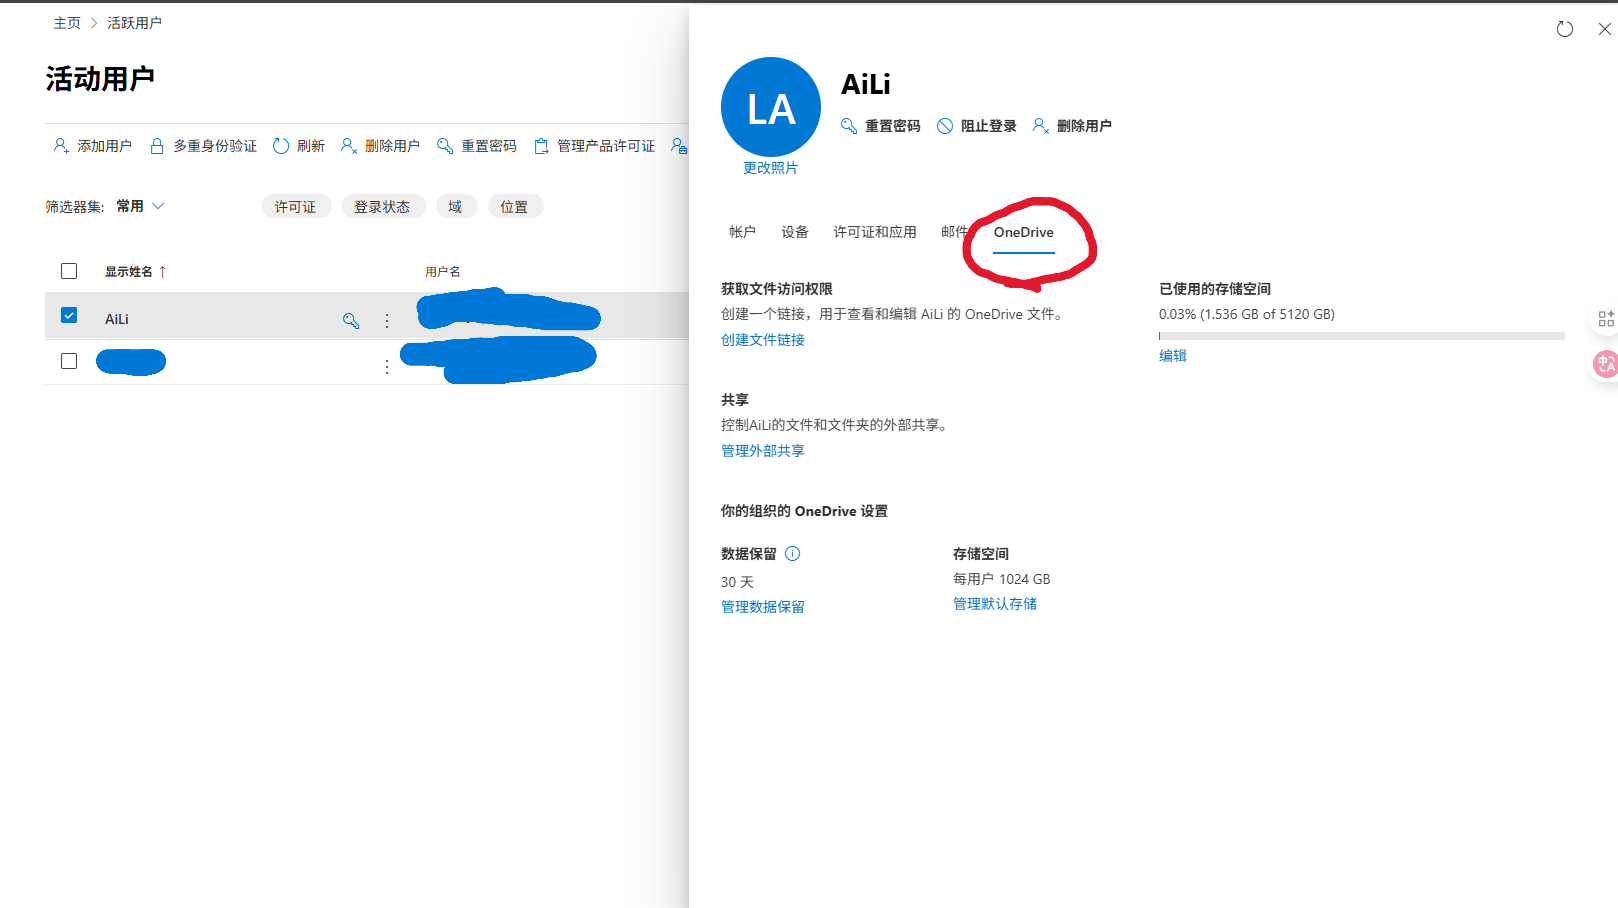Uncheck the checkbox on the AiLi row

(x=69, y=314)
